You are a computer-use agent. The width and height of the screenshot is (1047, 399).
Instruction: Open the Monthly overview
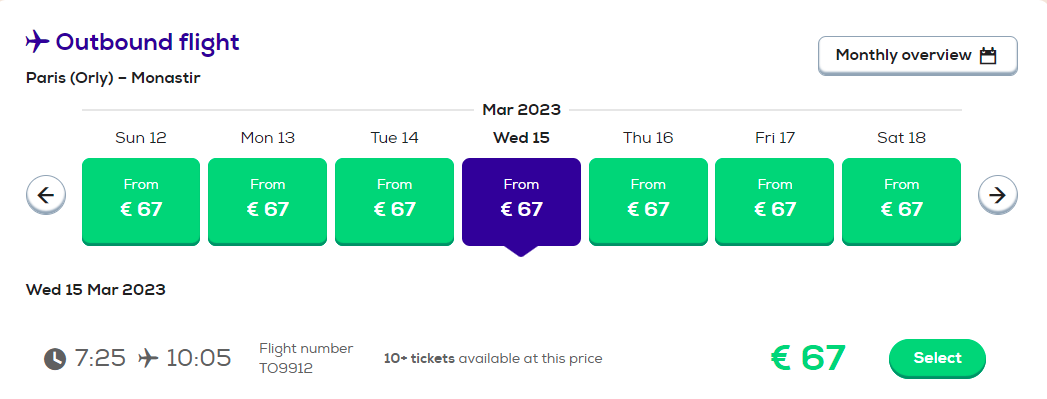click(x=917, y=55)
